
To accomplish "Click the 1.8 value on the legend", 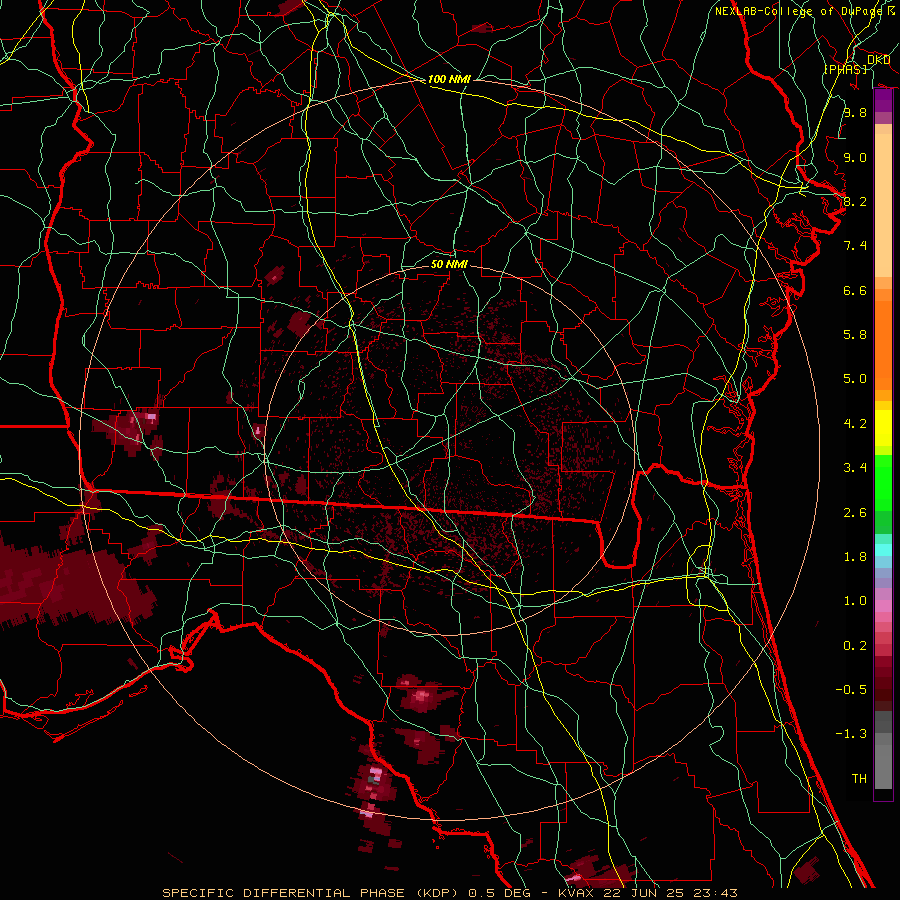I will [x=855, y=557].
